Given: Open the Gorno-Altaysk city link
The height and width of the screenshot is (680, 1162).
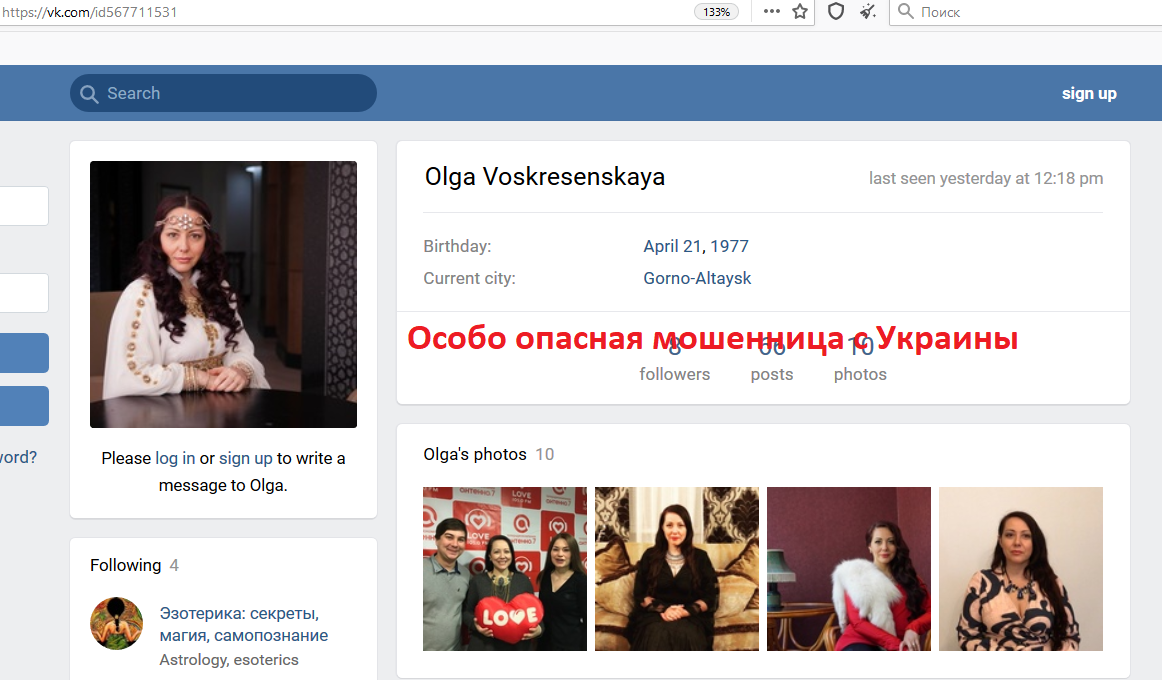Looking at the screenshot, I should tap(697, 278).
